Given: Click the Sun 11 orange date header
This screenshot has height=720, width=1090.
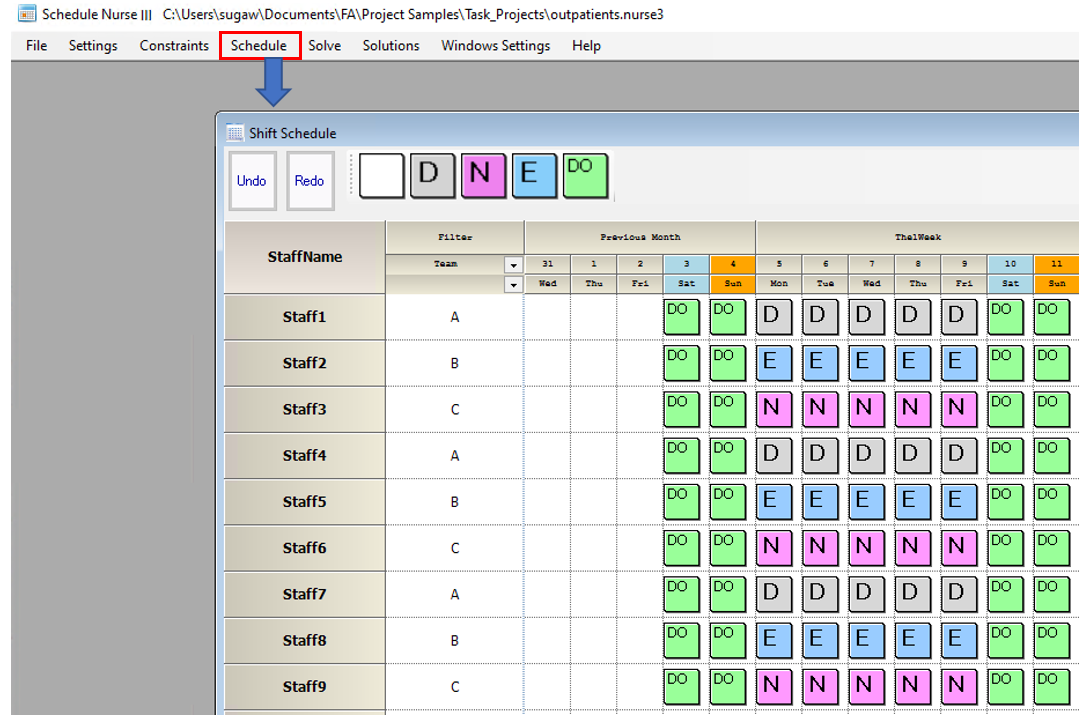Looking at the screenshot, I should coord(1056,264).
